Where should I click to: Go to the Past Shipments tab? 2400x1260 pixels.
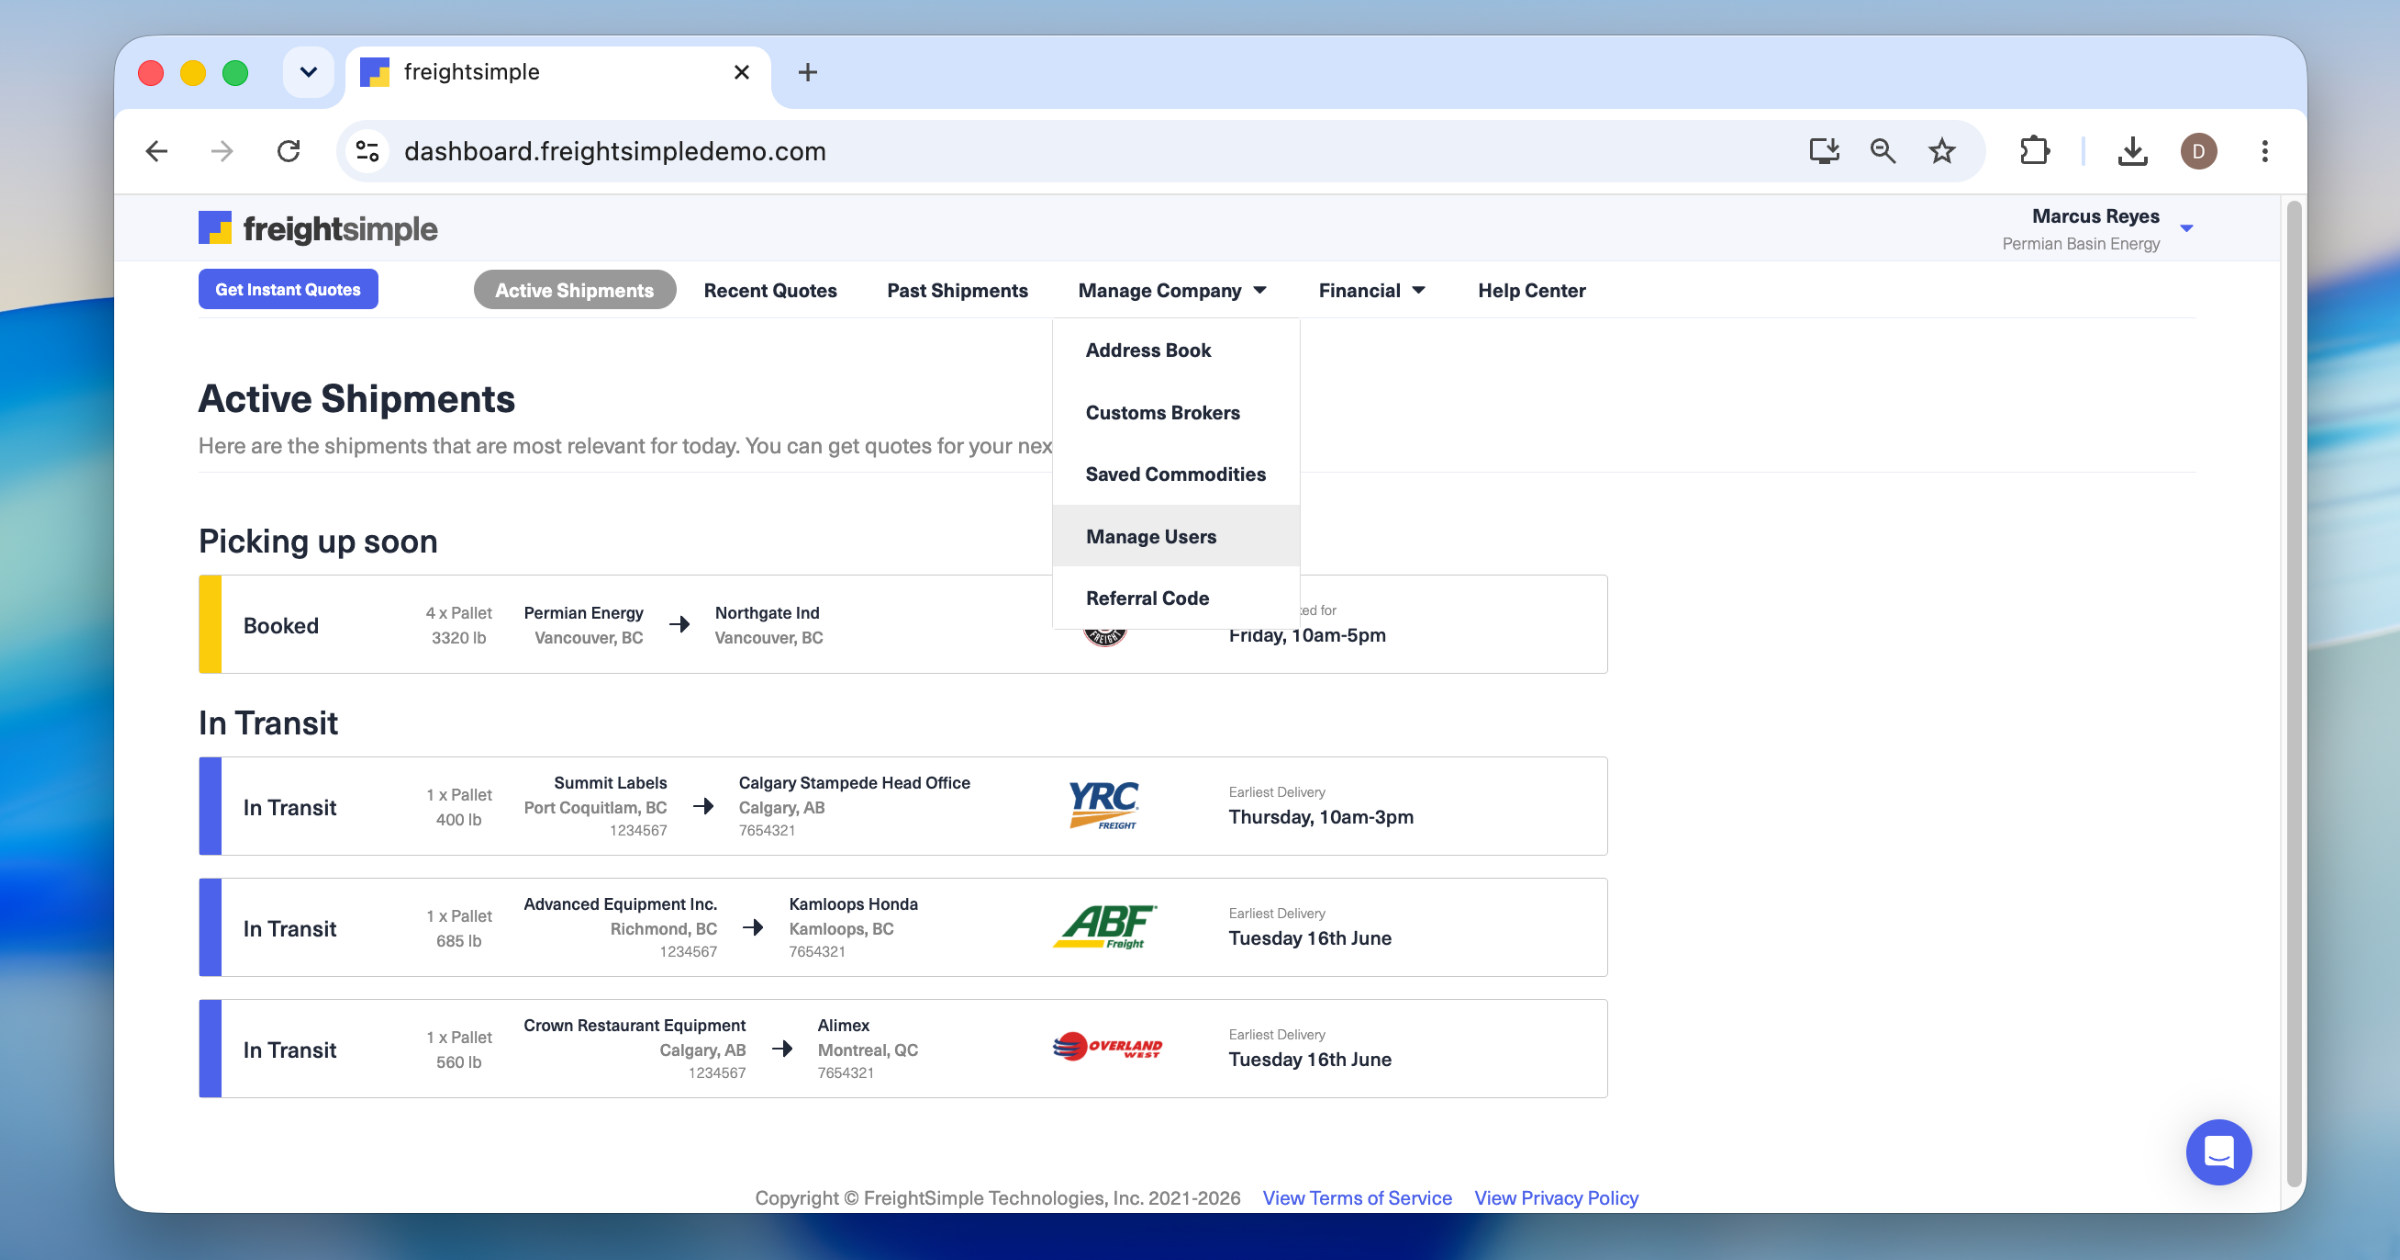(957, 291)
